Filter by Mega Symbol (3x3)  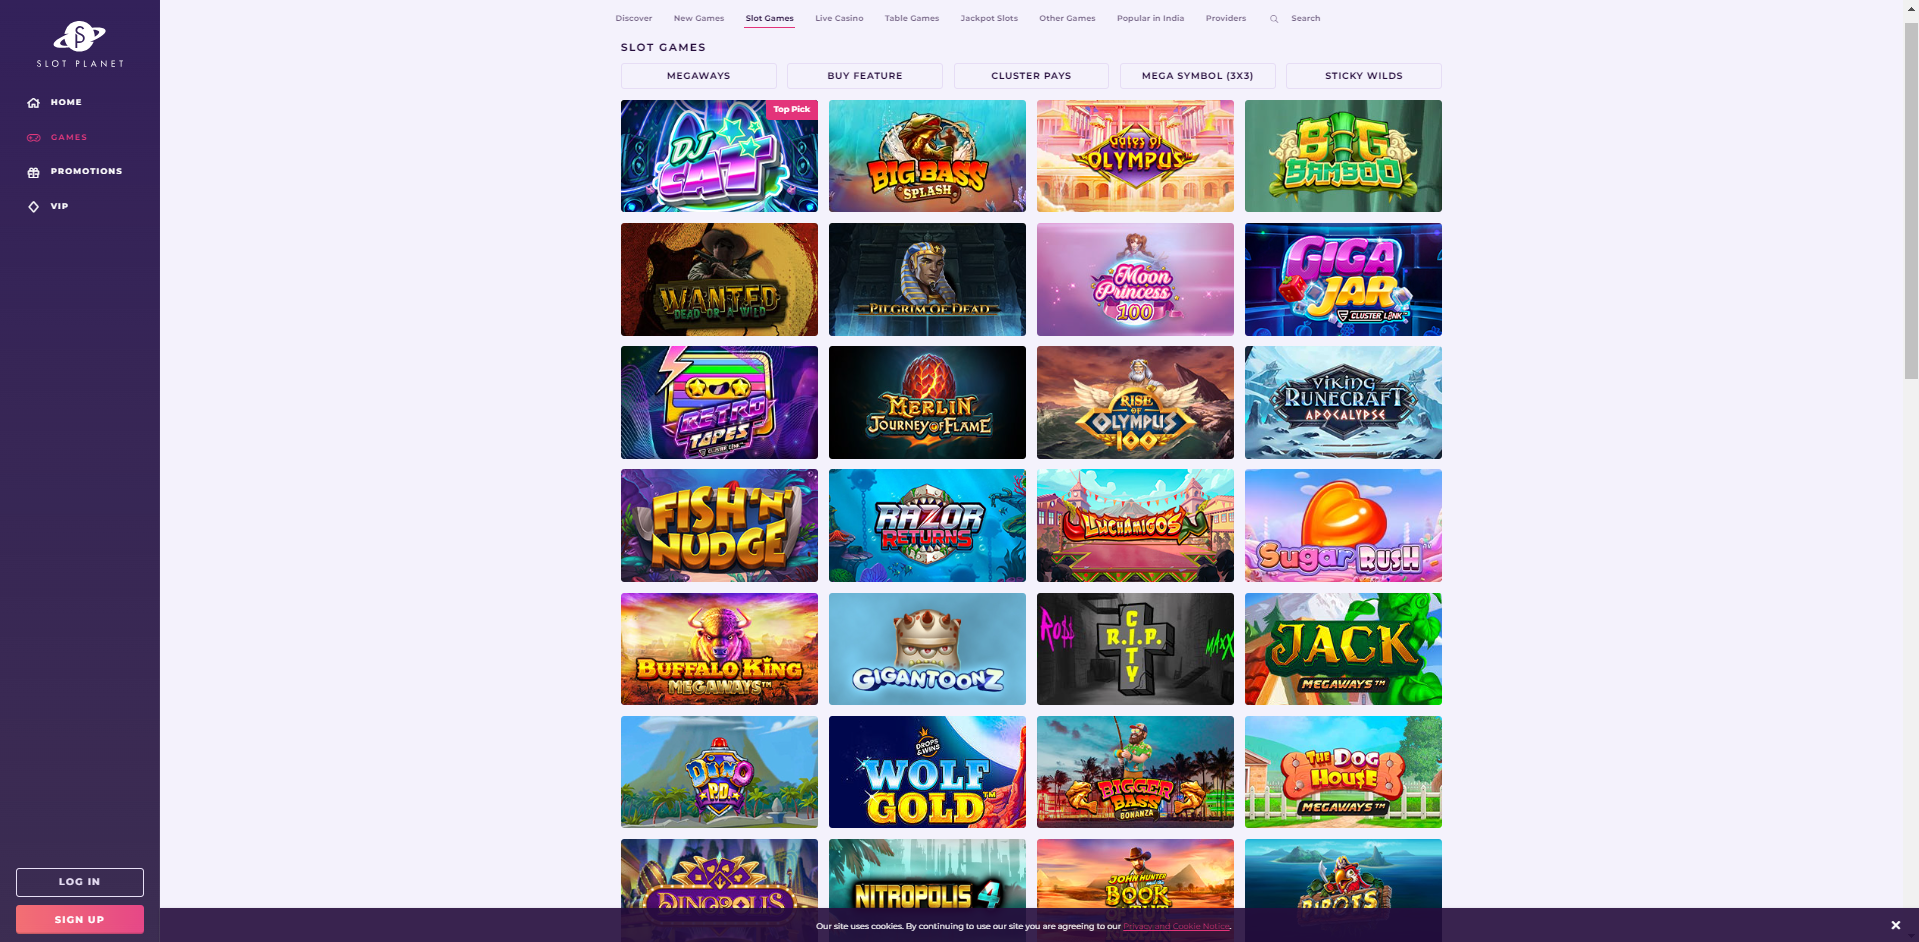point(1198,76)
